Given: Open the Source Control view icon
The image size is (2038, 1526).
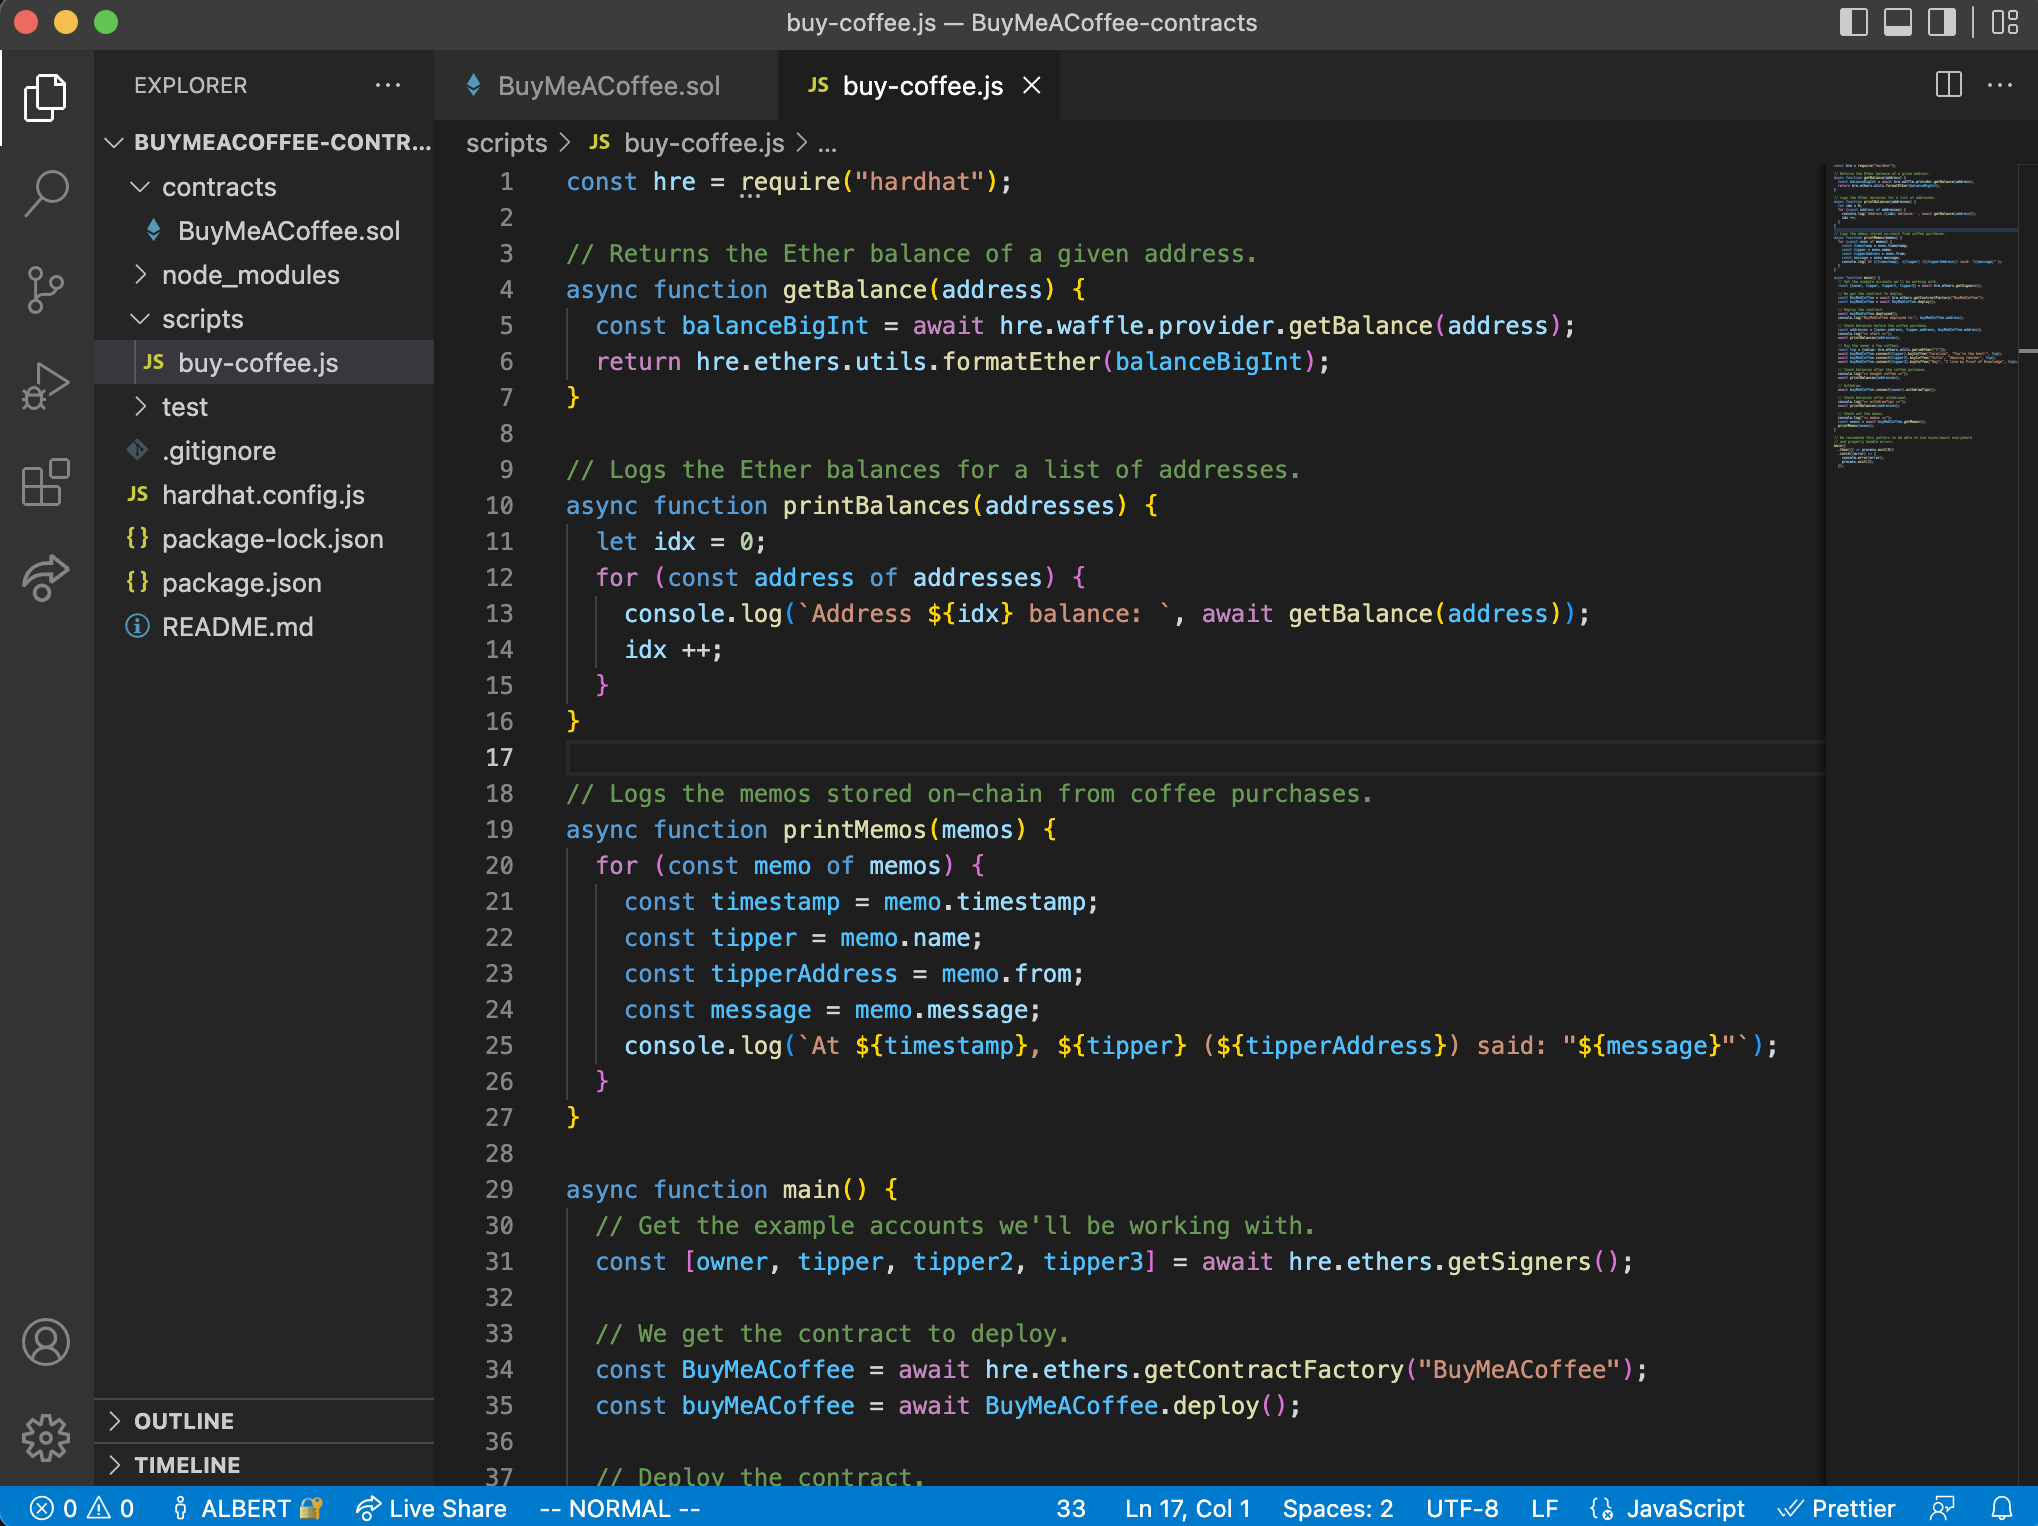Looking at the screenshot, I should pos(46,290).
